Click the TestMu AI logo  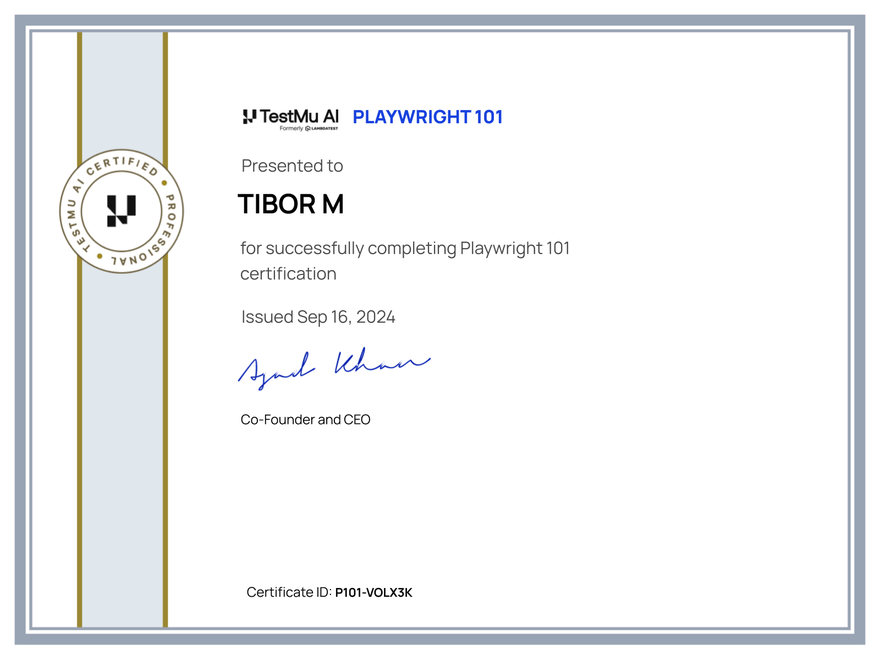click(x=290, y=119)
